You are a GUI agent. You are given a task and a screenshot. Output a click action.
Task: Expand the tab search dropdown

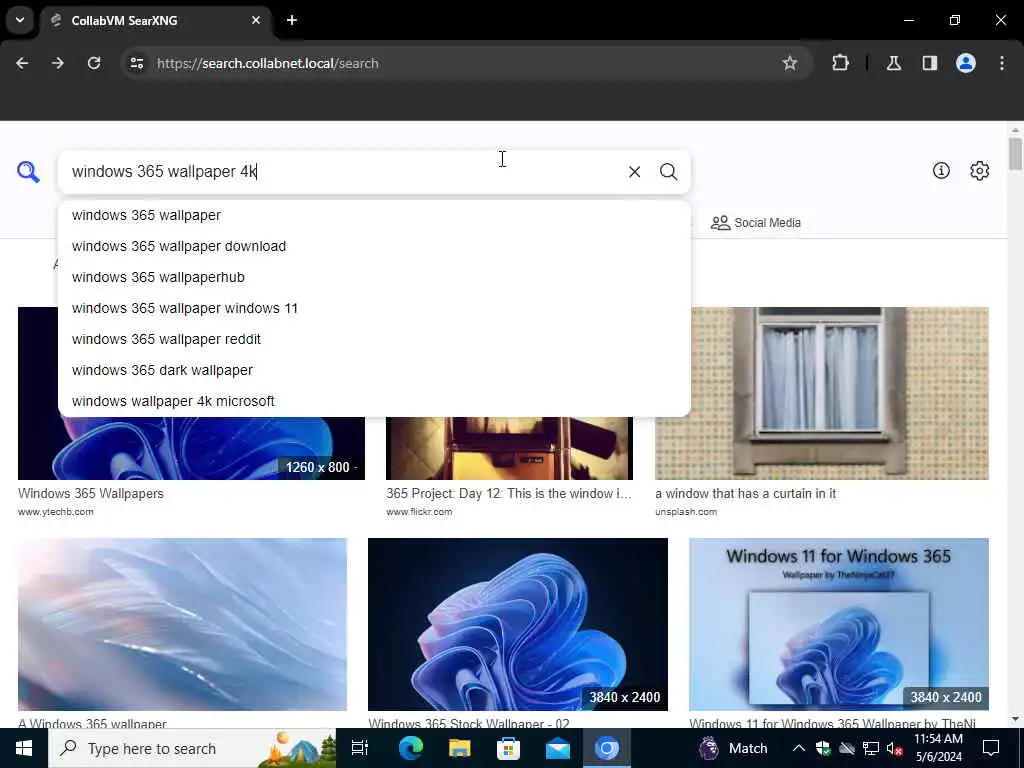[x=20, y=20]
